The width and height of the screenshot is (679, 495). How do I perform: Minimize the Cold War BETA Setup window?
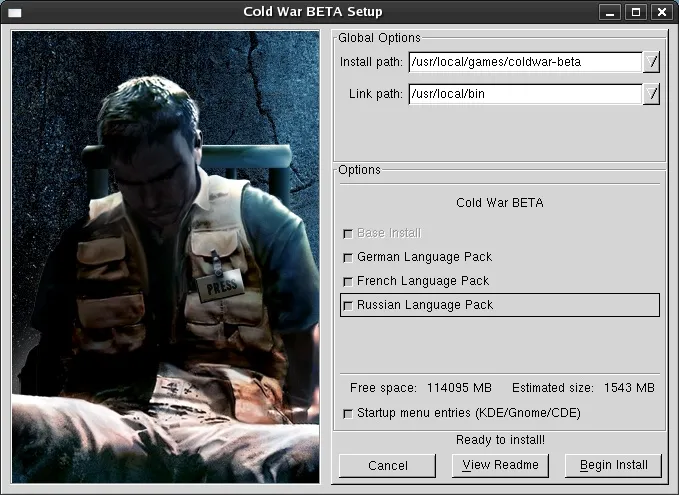[610, 12]
